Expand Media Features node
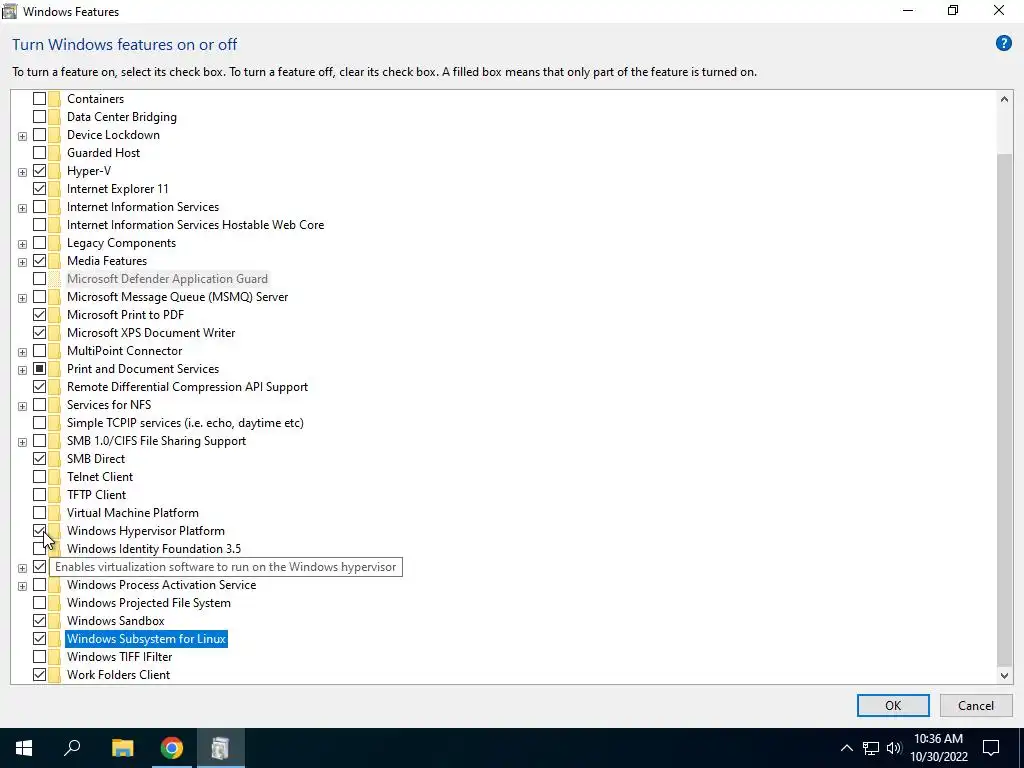Screen dimensions: 1024x768 point(22,263)
